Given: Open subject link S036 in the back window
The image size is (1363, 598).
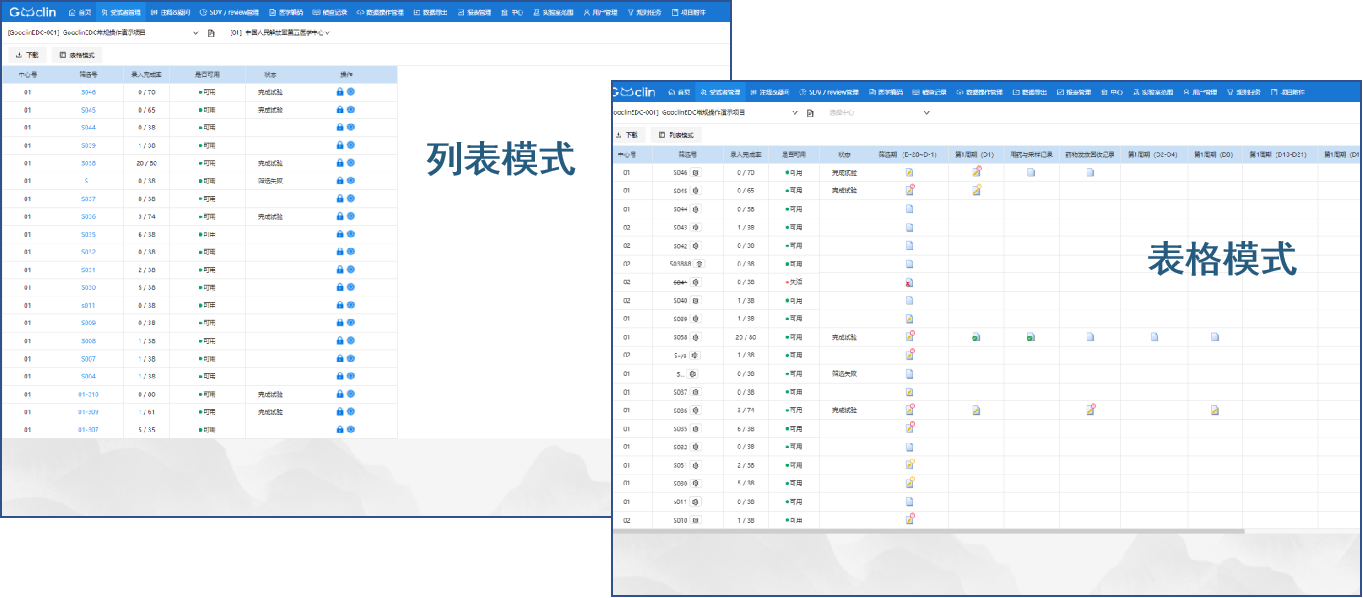Looking at the screenshot, I should coord(88,217).
